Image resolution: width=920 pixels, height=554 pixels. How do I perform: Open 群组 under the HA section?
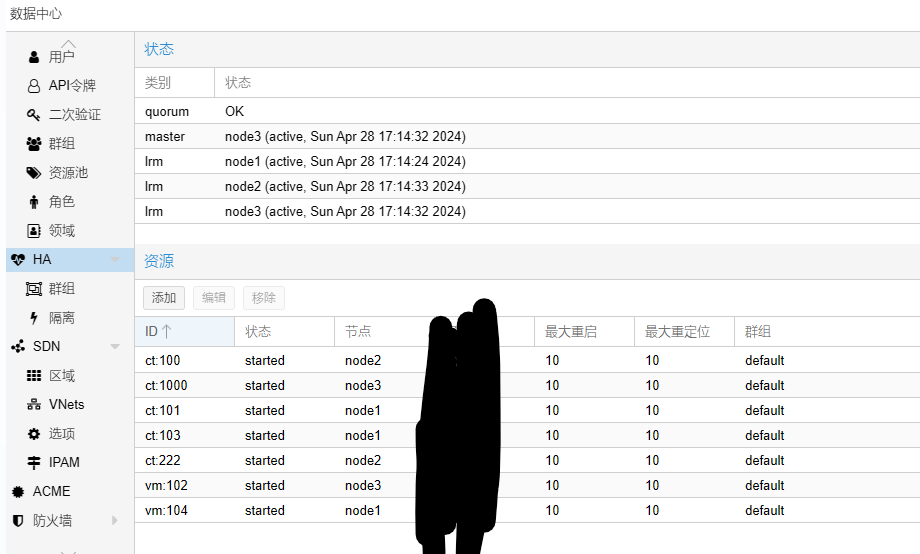pos(62,289)
